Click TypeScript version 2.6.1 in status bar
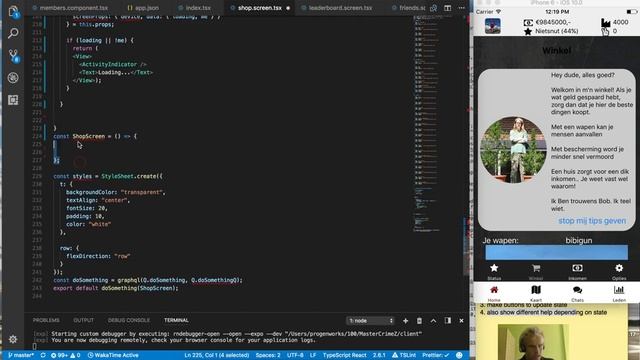 tap(379, 355)
